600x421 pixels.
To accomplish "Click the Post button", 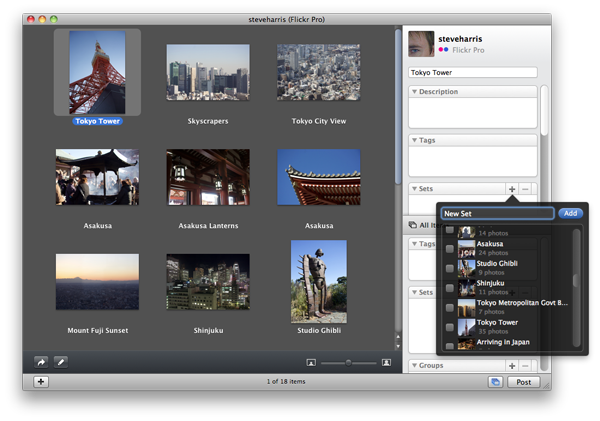I will coord(523,382).
